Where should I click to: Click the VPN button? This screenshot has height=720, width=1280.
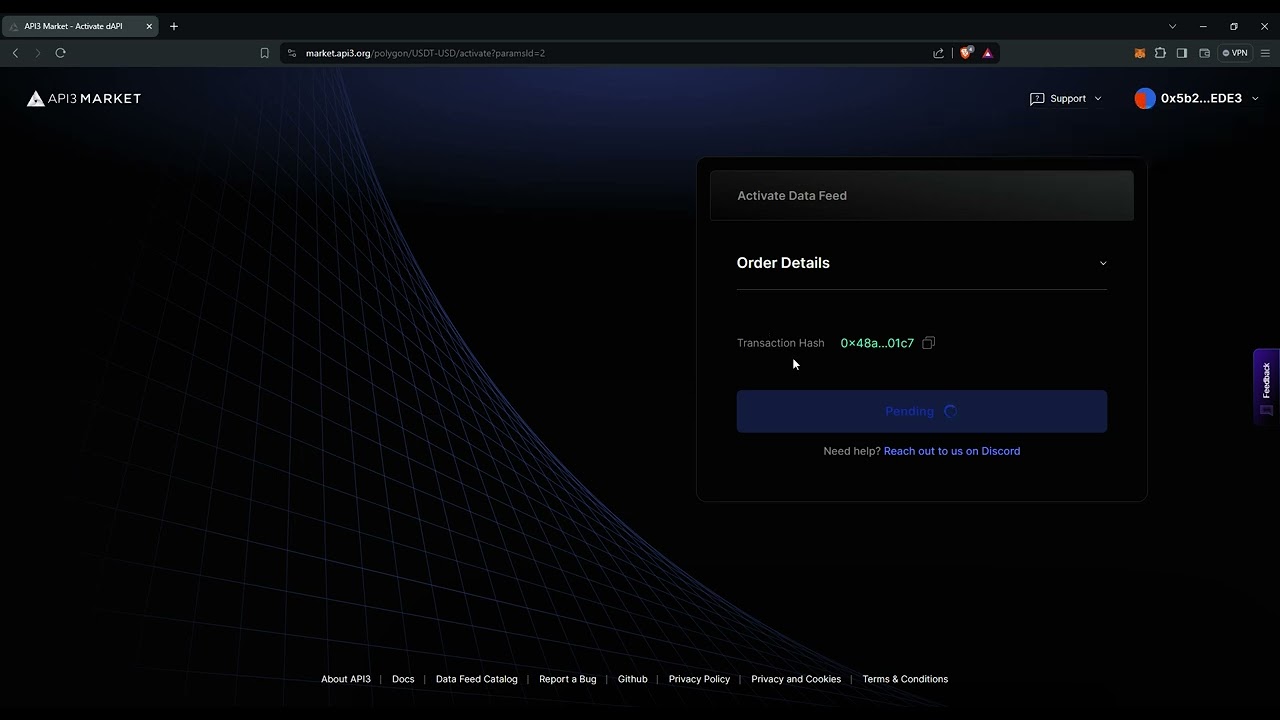tap(1235, 53)
